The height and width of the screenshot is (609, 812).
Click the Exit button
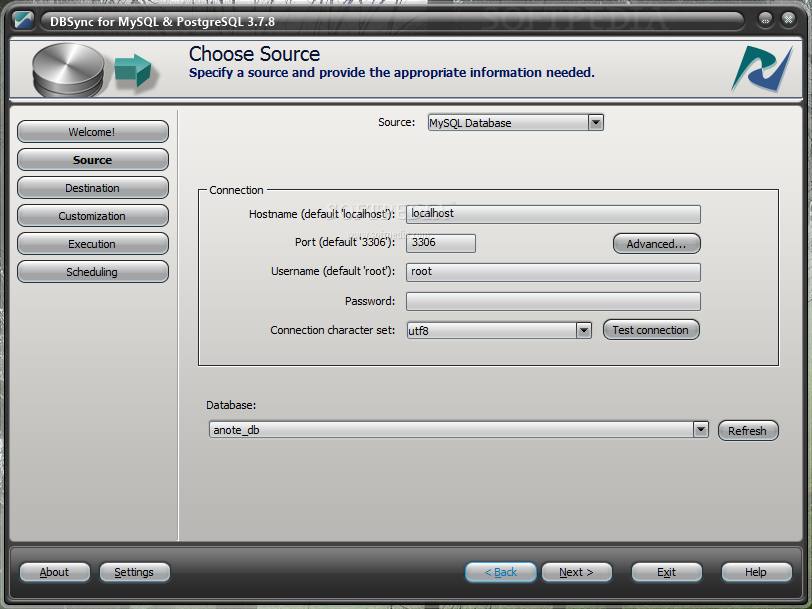(666, 572)
